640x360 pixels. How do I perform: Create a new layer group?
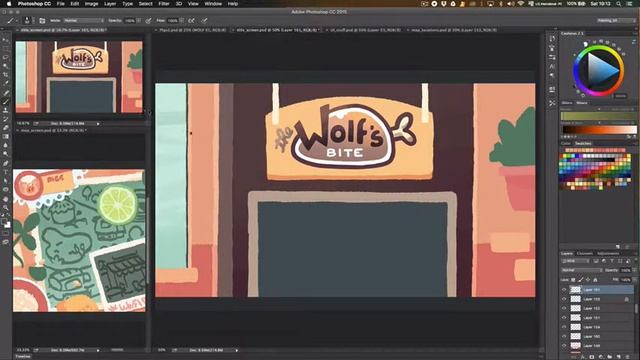(610, 357)
